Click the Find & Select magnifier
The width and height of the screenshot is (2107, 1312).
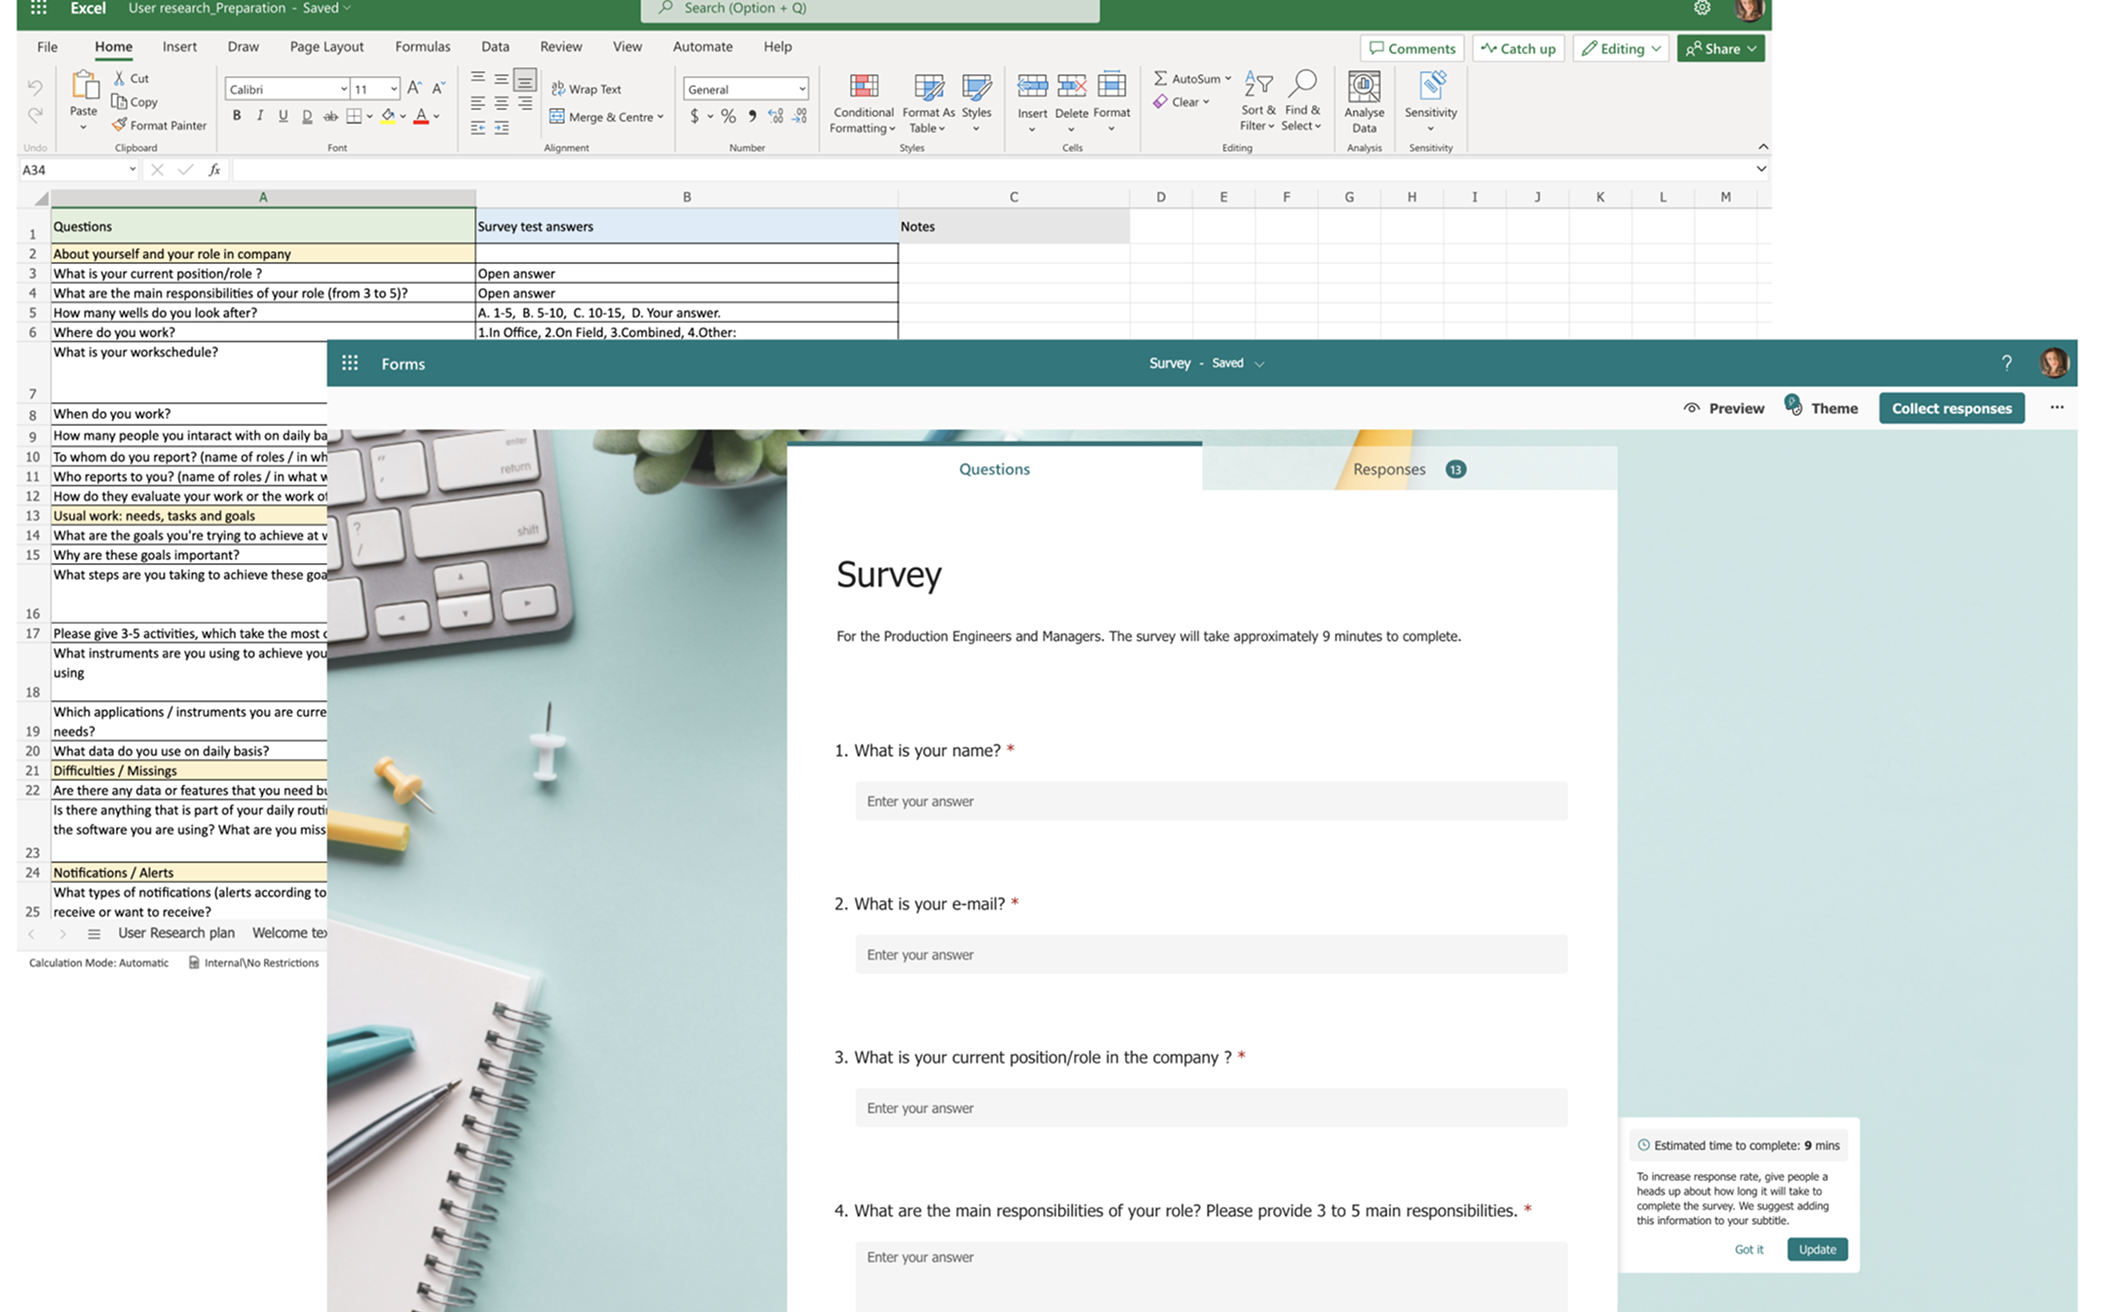point(1302,84)
